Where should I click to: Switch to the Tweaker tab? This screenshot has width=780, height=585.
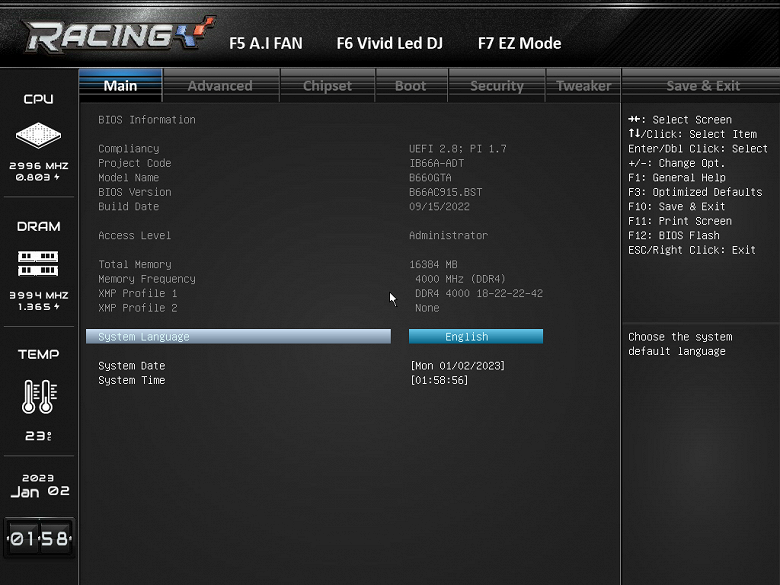584,86
